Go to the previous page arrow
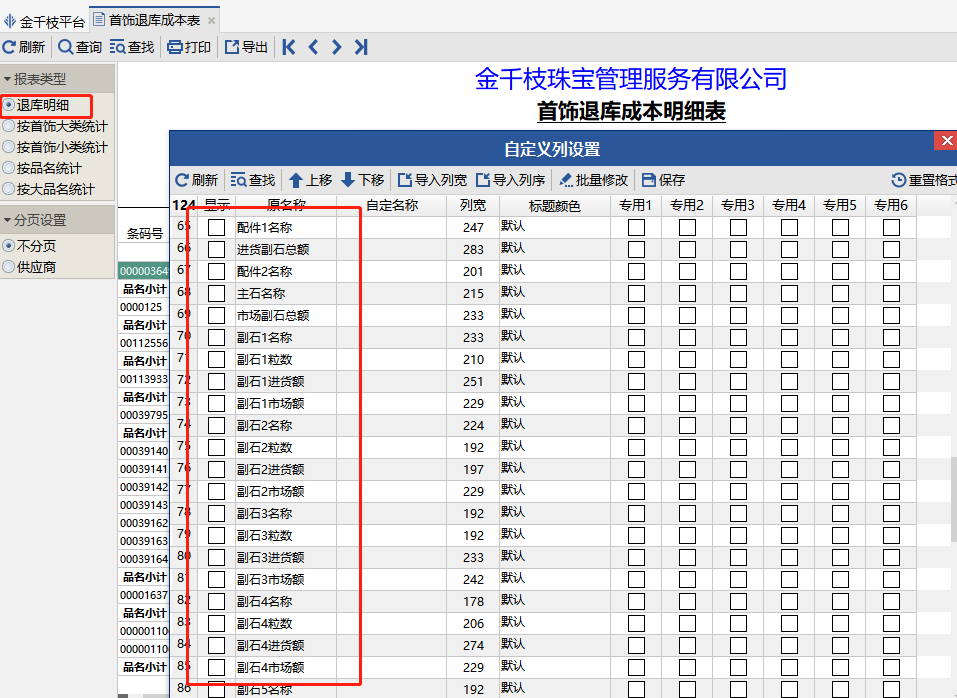The image size is (957, 698). (x=313, y=47)
